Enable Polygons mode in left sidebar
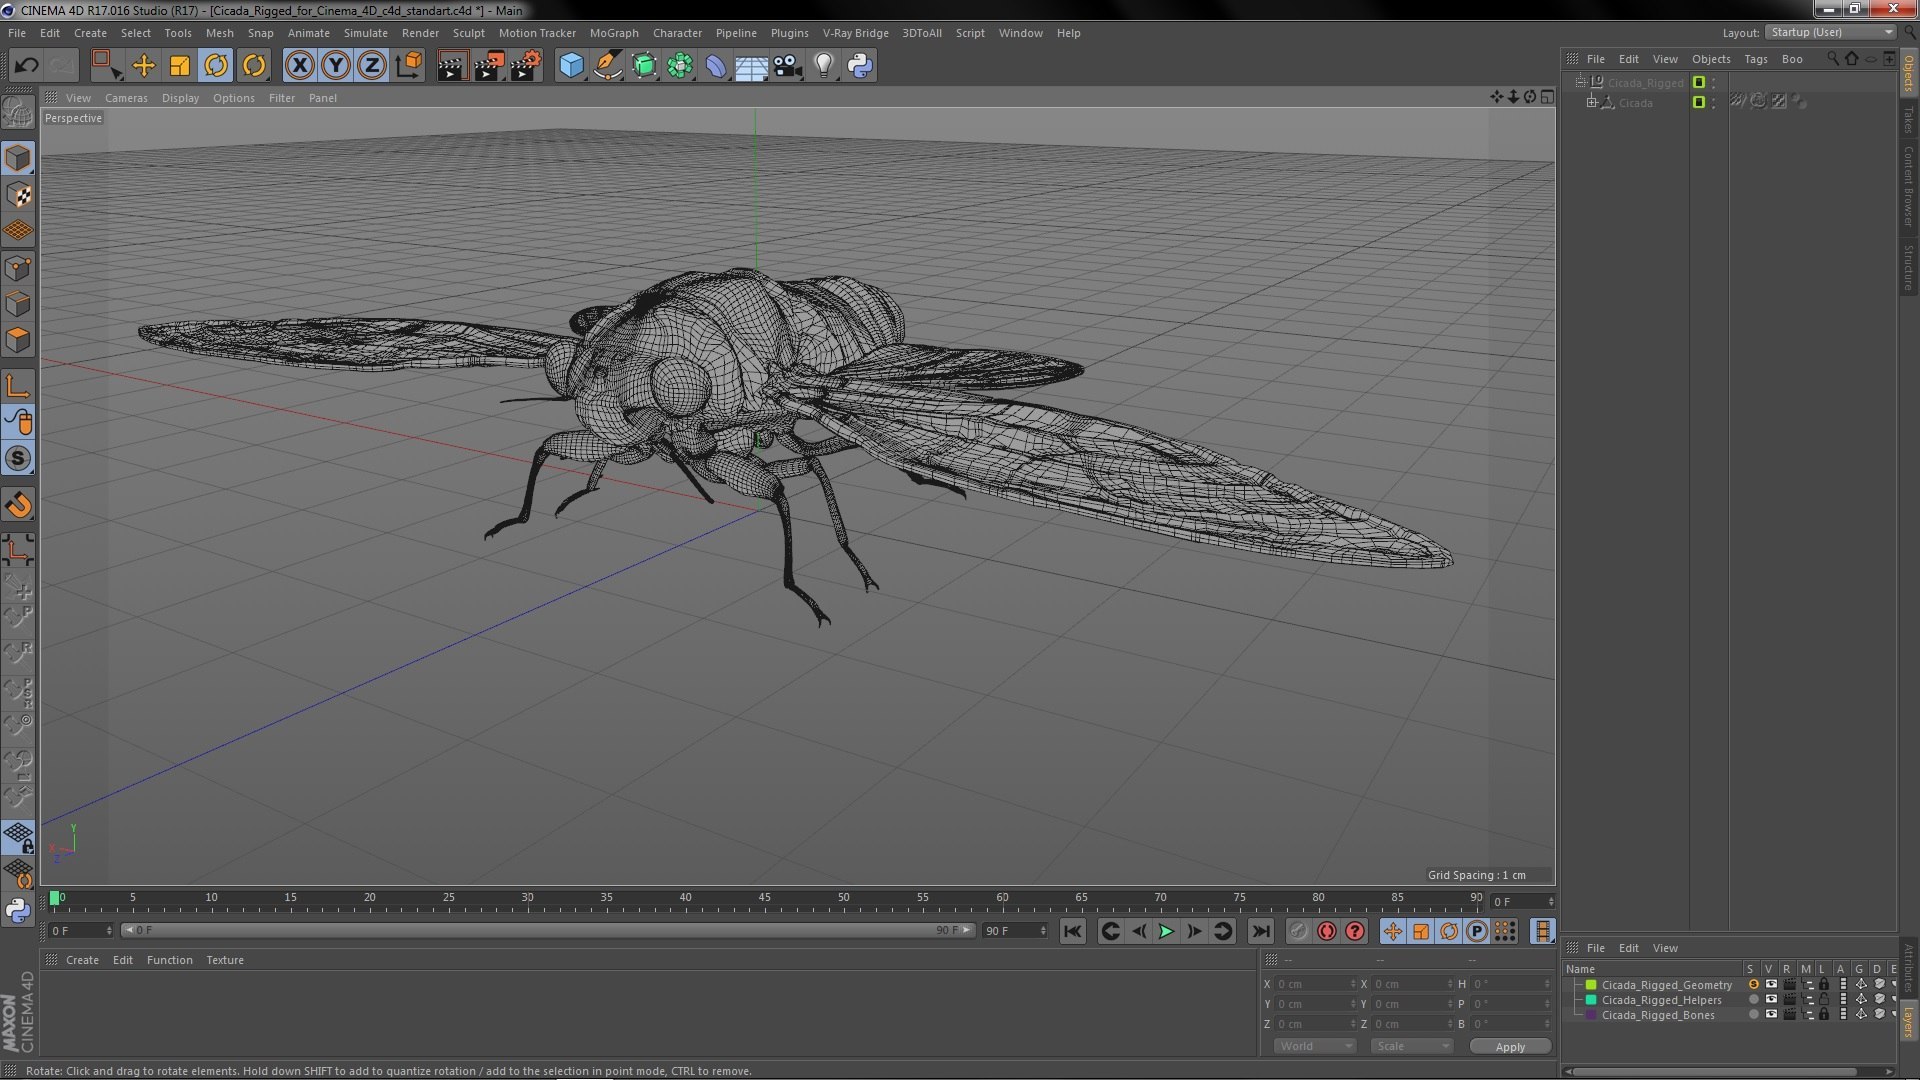Image resolution: width=1920 pixels, height=1080 pixels. pos(18,340)
